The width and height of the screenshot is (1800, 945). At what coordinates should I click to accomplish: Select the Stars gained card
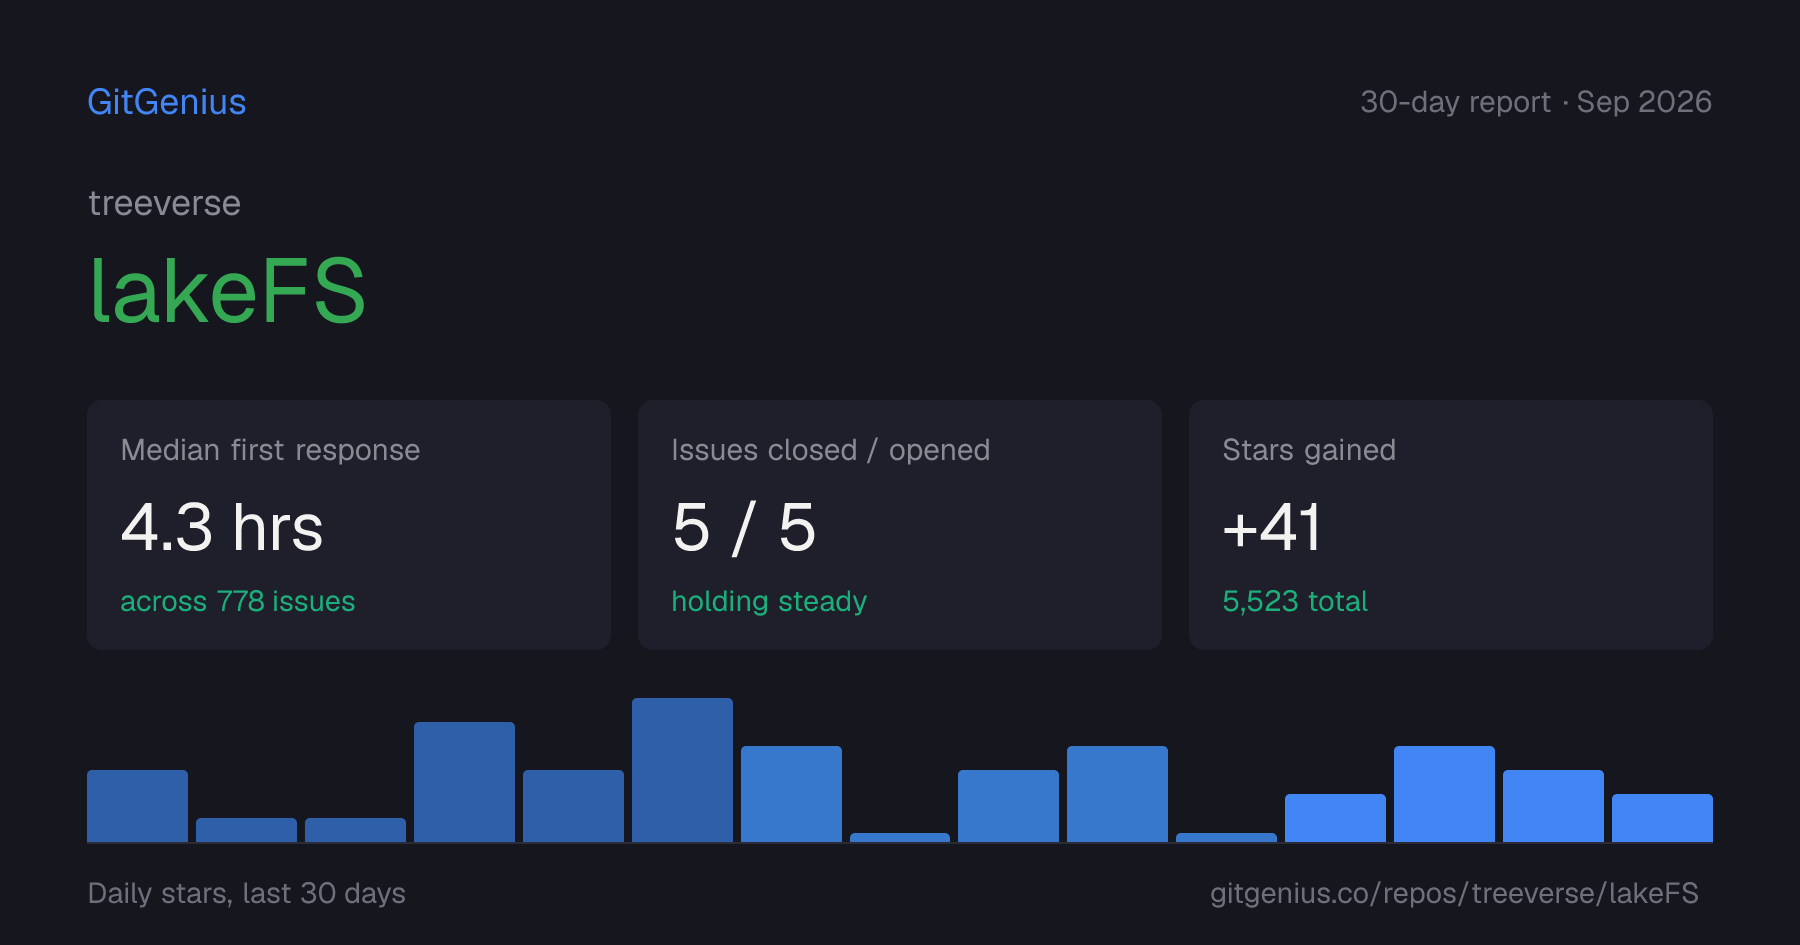(x=1451, y=525)
